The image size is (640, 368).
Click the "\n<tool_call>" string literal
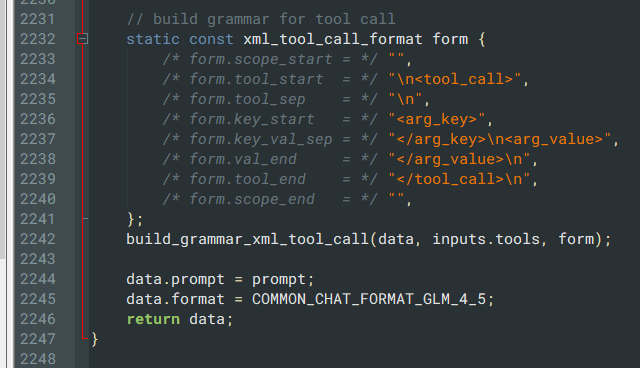(455, 79)
